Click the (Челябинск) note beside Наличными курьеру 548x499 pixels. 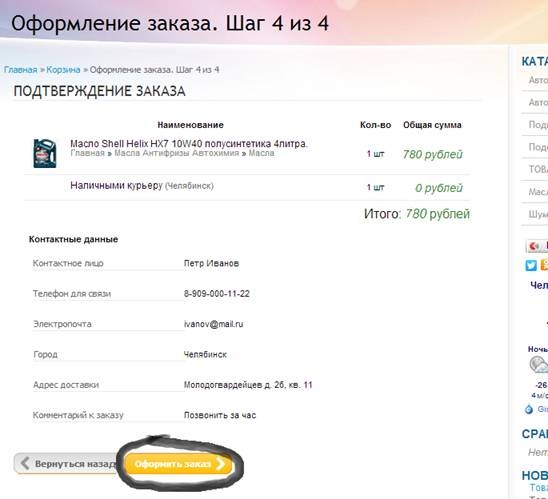(x=189, y=186)
